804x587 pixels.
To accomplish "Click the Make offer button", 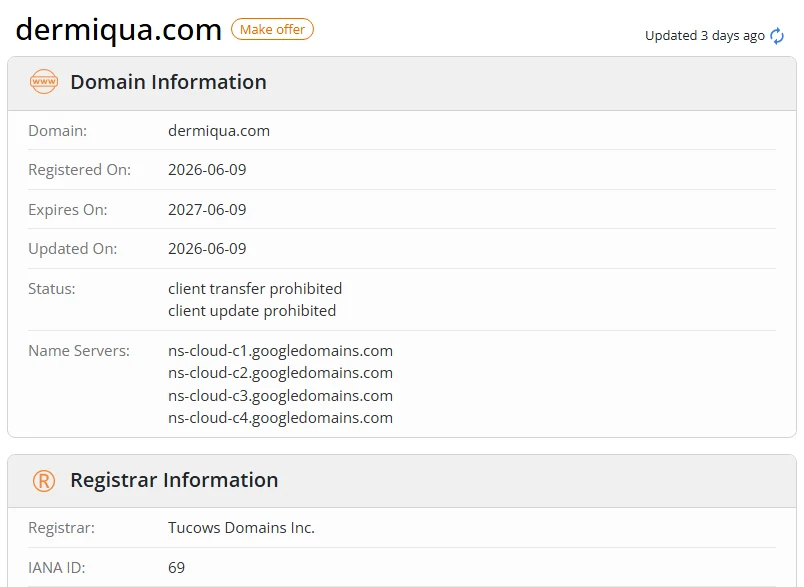I will click(x=272, y=29).
